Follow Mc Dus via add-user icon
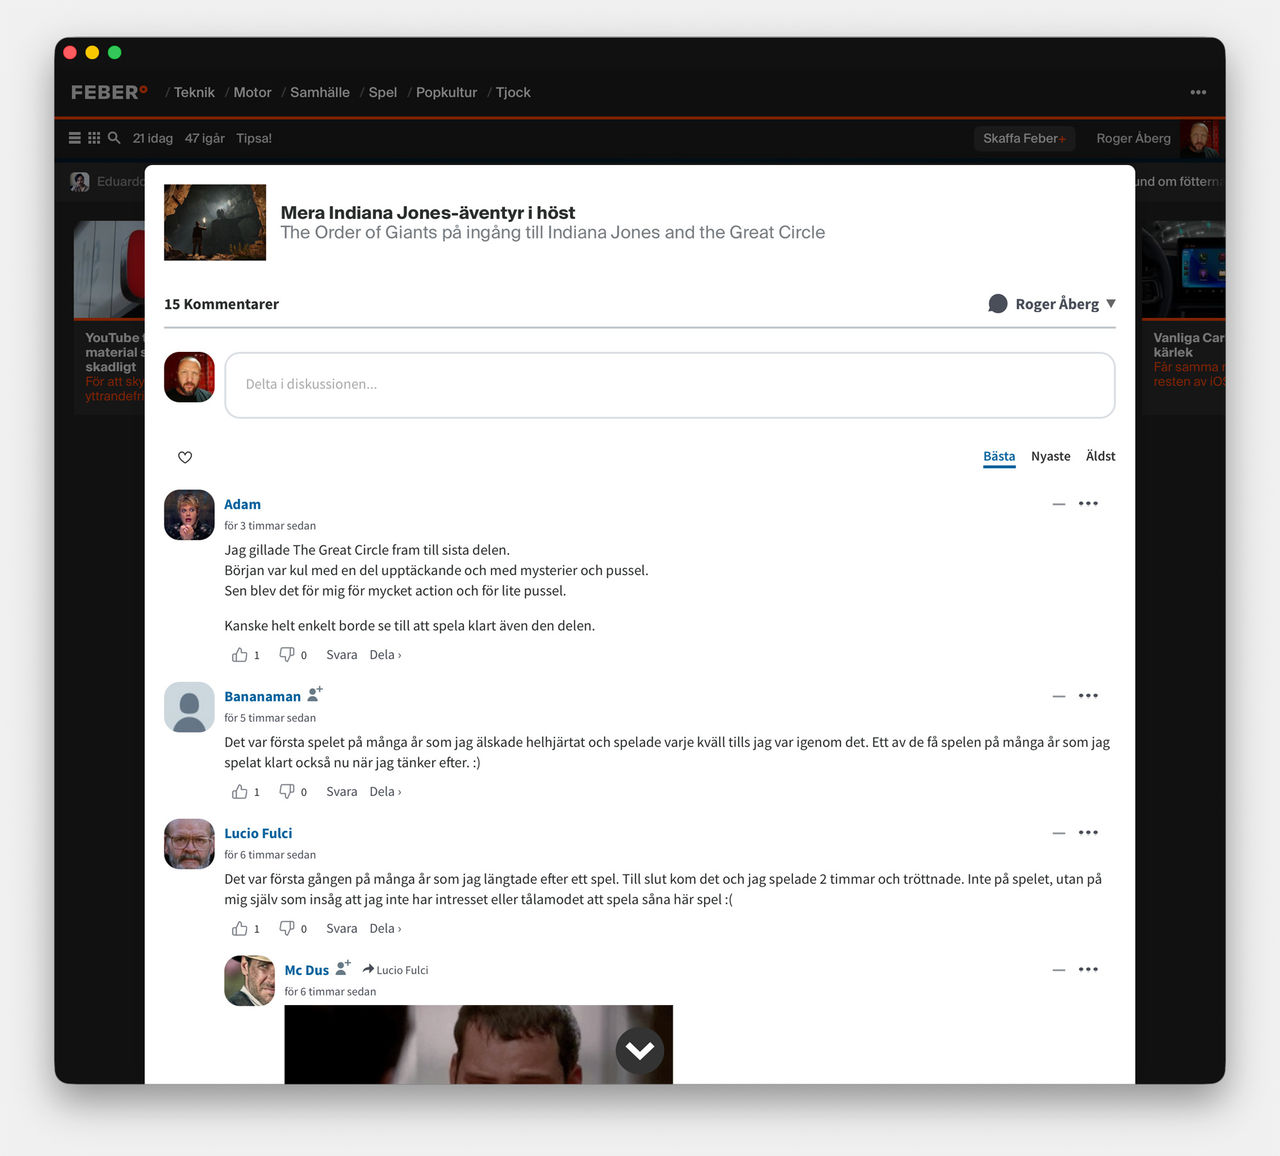Screen dimensions: 1280x1156 (x=343, y=967)
